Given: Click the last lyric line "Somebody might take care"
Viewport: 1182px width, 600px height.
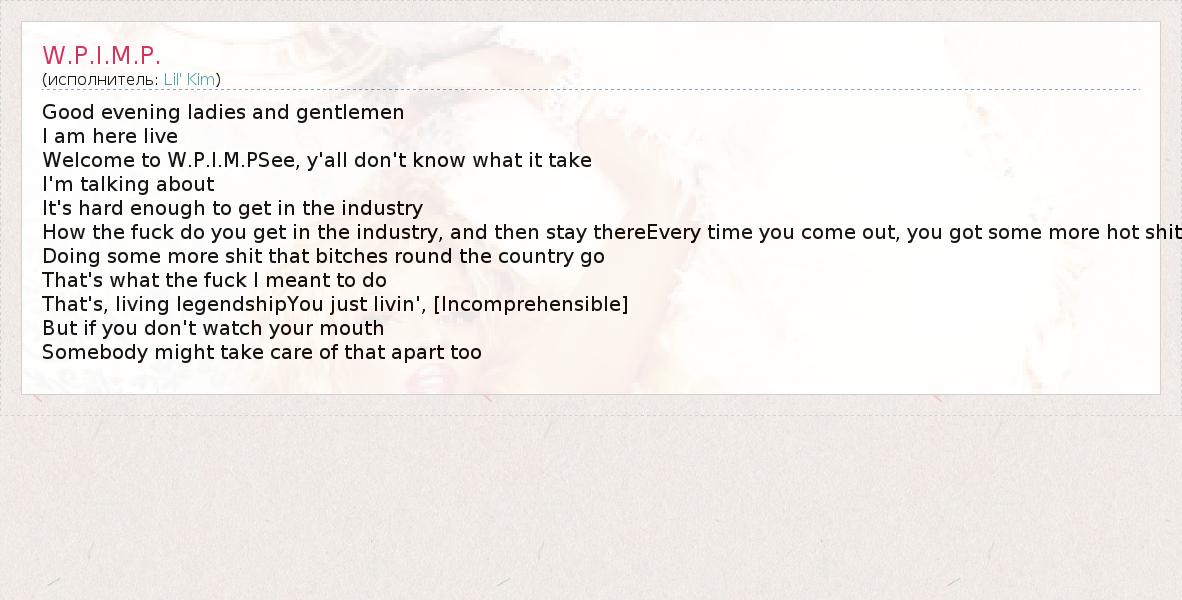Looking at the screenshot, I should tap(262, 352).
